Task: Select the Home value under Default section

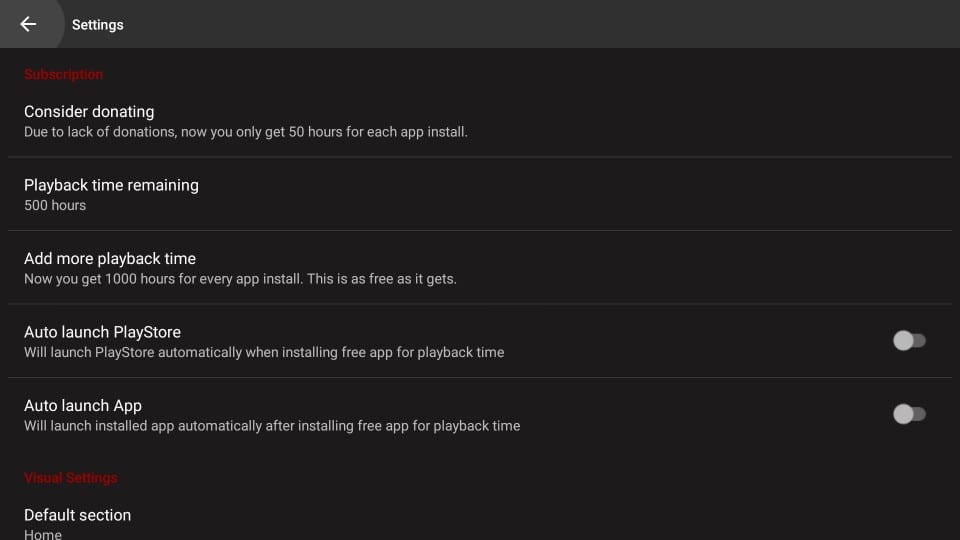Action: tap(43, 535)
